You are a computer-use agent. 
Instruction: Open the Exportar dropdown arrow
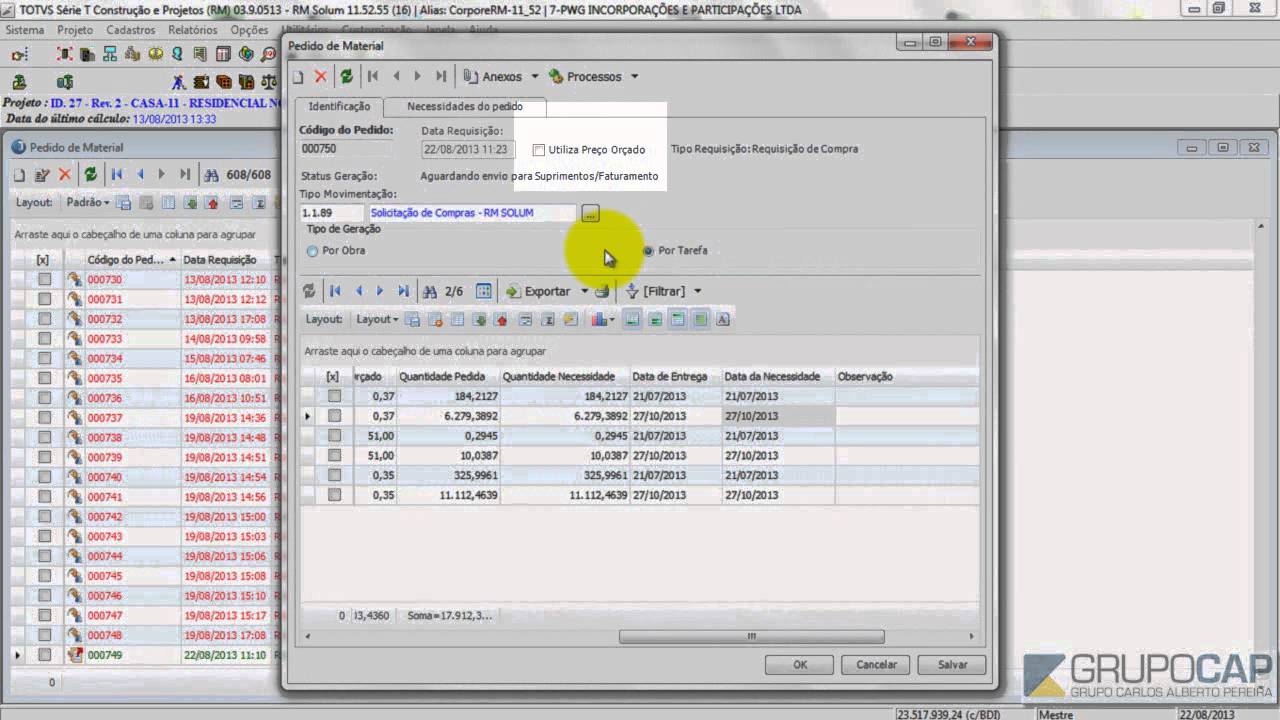coord(584,292)
